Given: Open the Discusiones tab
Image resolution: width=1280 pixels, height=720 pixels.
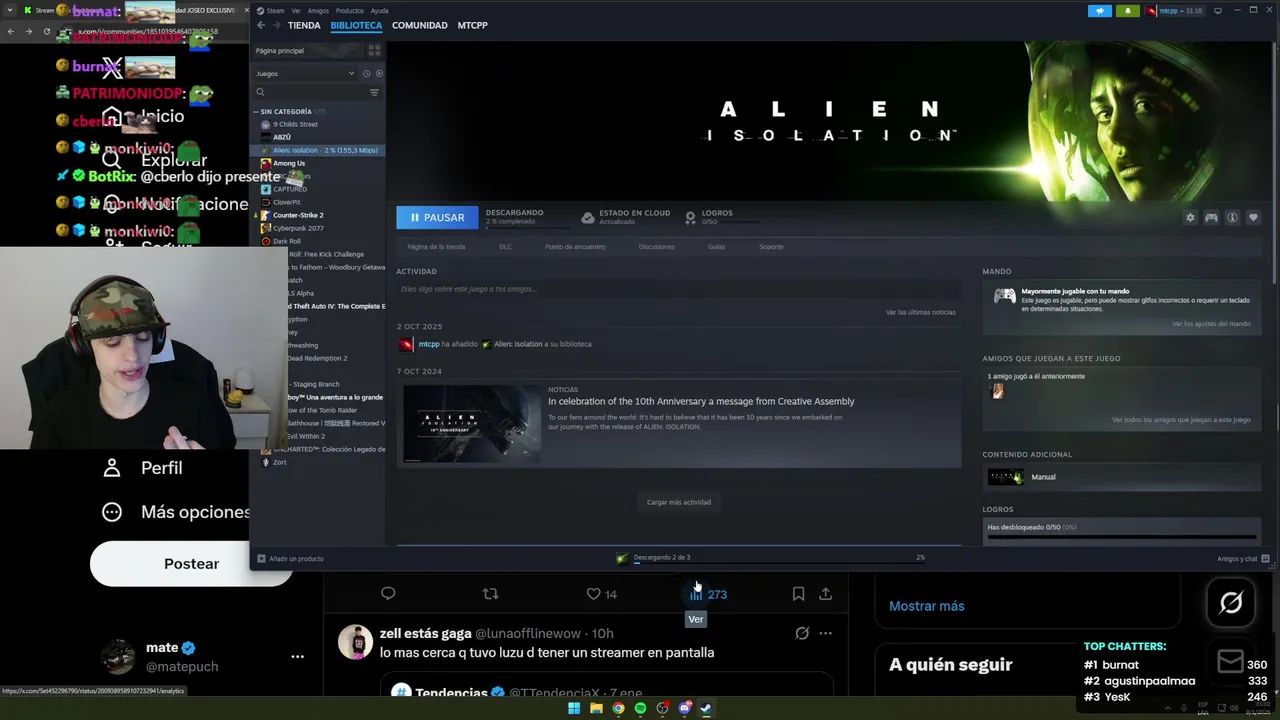Looking at the screenshot, I should 656,247.
